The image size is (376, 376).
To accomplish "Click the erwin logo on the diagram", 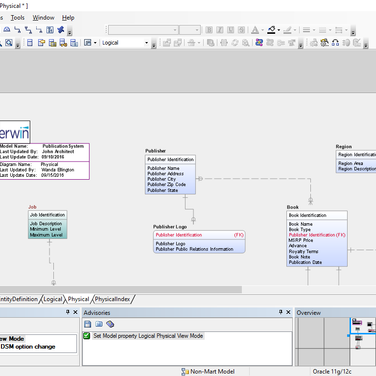I will click(14, 132).
